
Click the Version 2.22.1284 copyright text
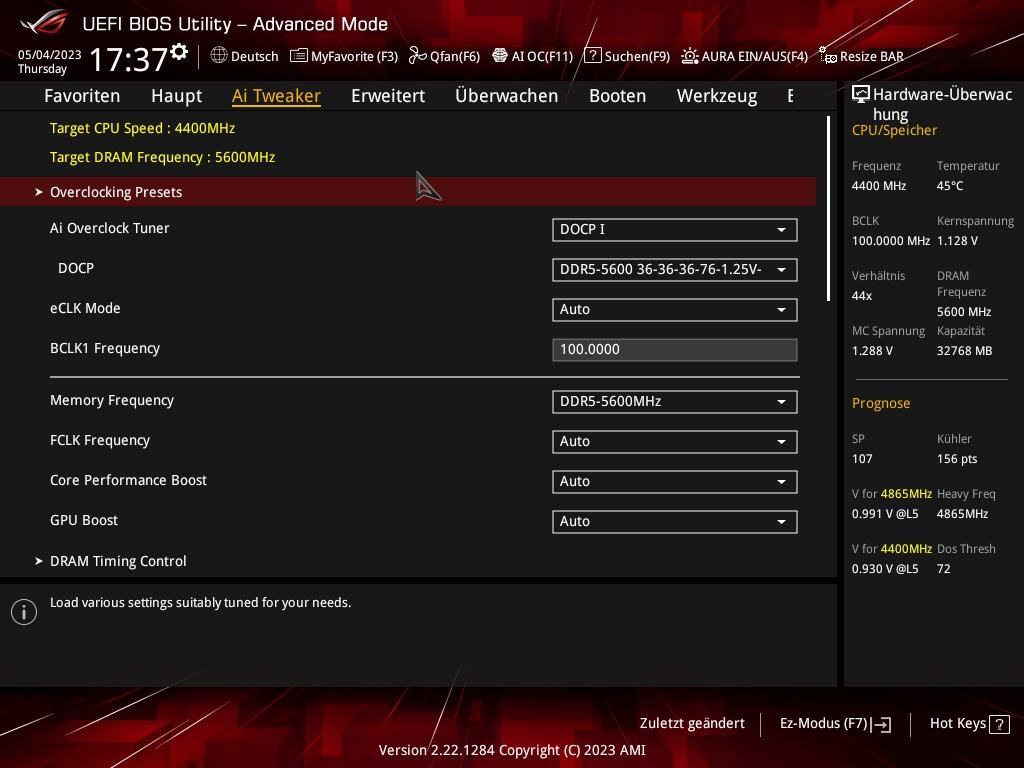coord(512,750)
